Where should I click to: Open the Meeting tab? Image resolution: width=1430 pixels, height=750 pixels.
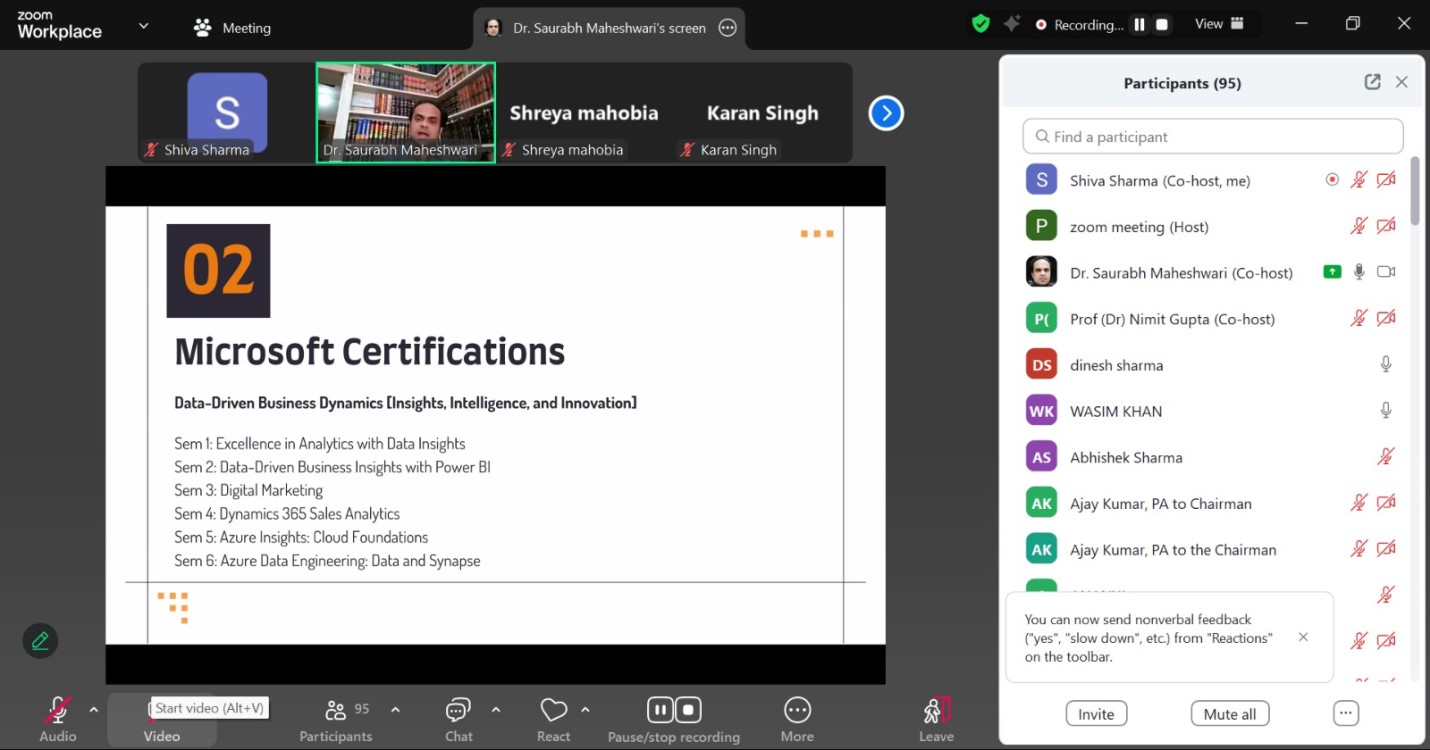[x=232, y=28]
